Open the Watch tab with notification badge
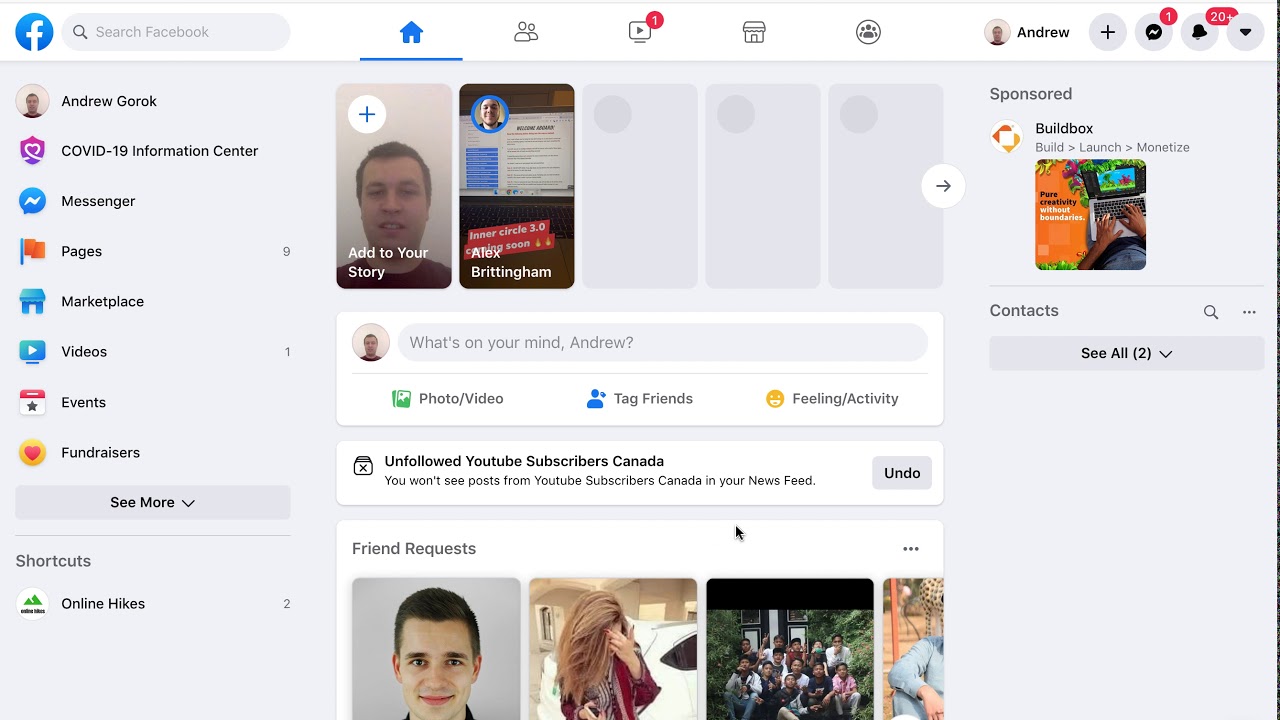Image resolution: width=1280 pixels, height=720 pixels. tap(641, 32)
